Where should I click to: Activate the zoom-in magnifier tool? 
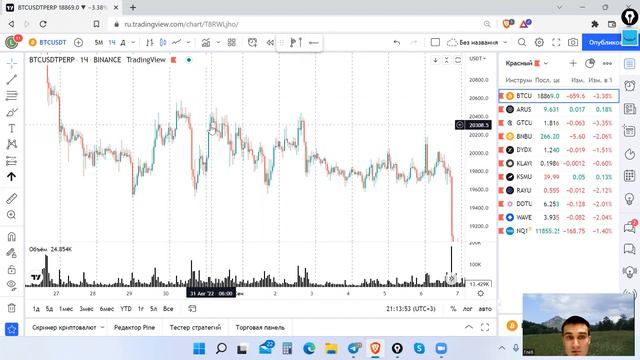point(11,215)
